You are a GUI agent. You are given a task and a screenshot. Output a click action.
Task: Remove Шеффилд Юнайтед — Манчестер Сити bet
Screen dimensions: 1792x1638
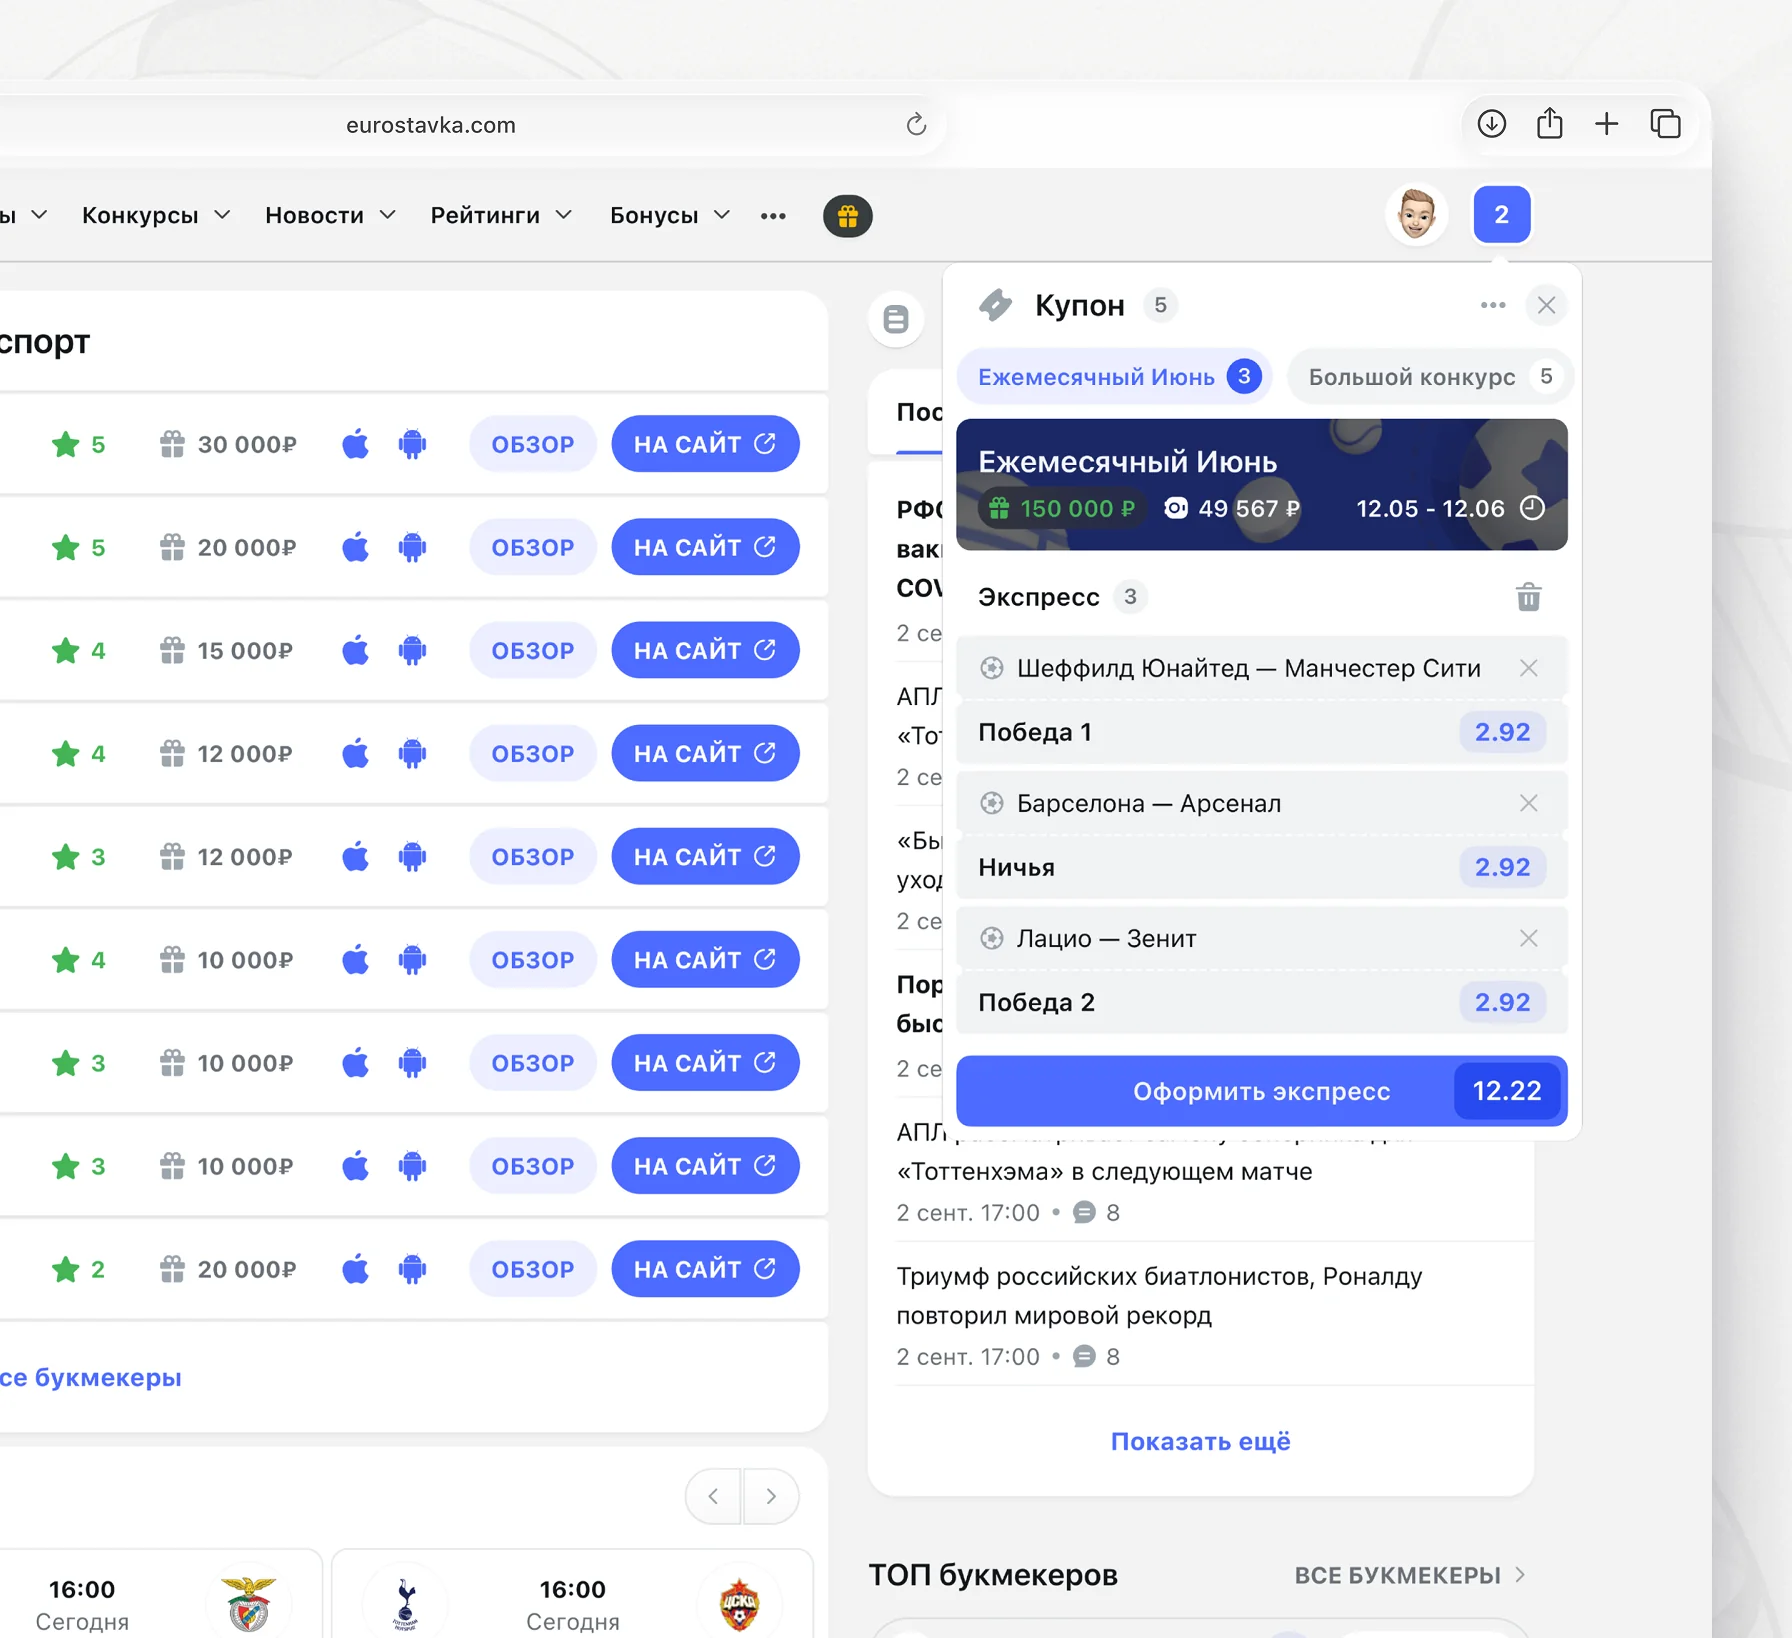click(1528, 668)
